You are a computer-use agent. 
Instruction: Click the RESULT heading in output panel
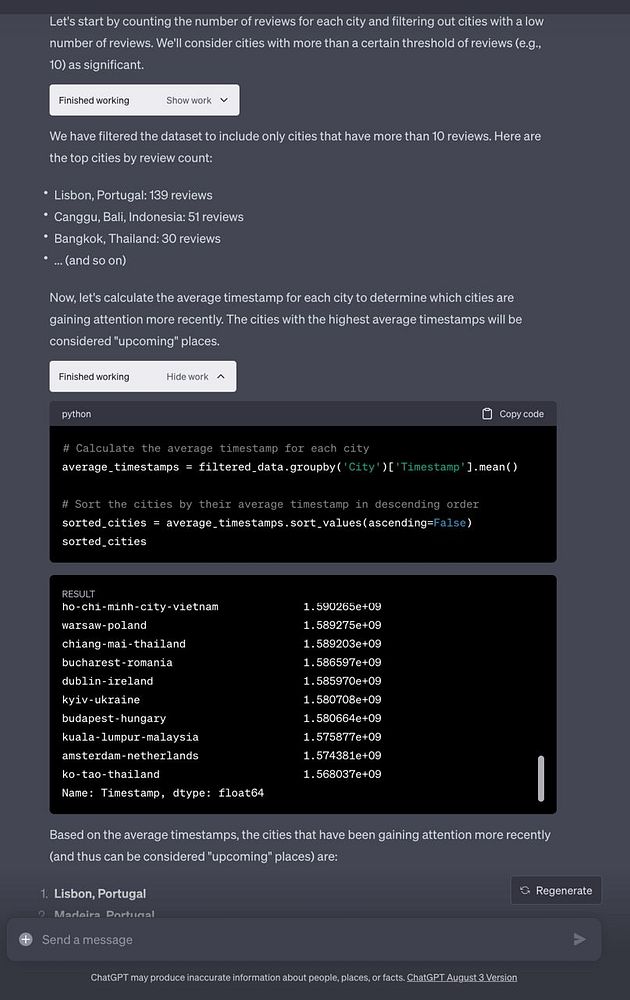point(78,594)
